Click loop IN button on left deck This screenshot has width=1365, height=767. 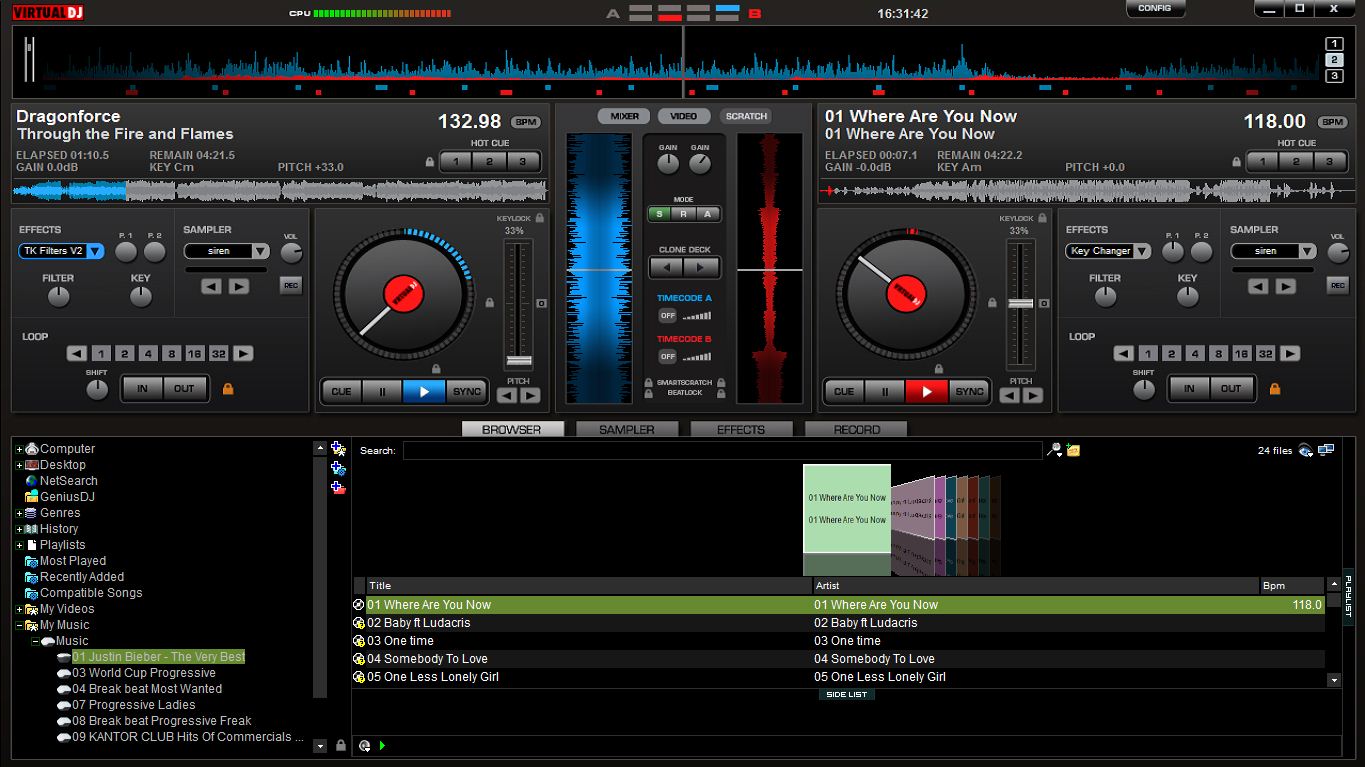tap(142, 389)
